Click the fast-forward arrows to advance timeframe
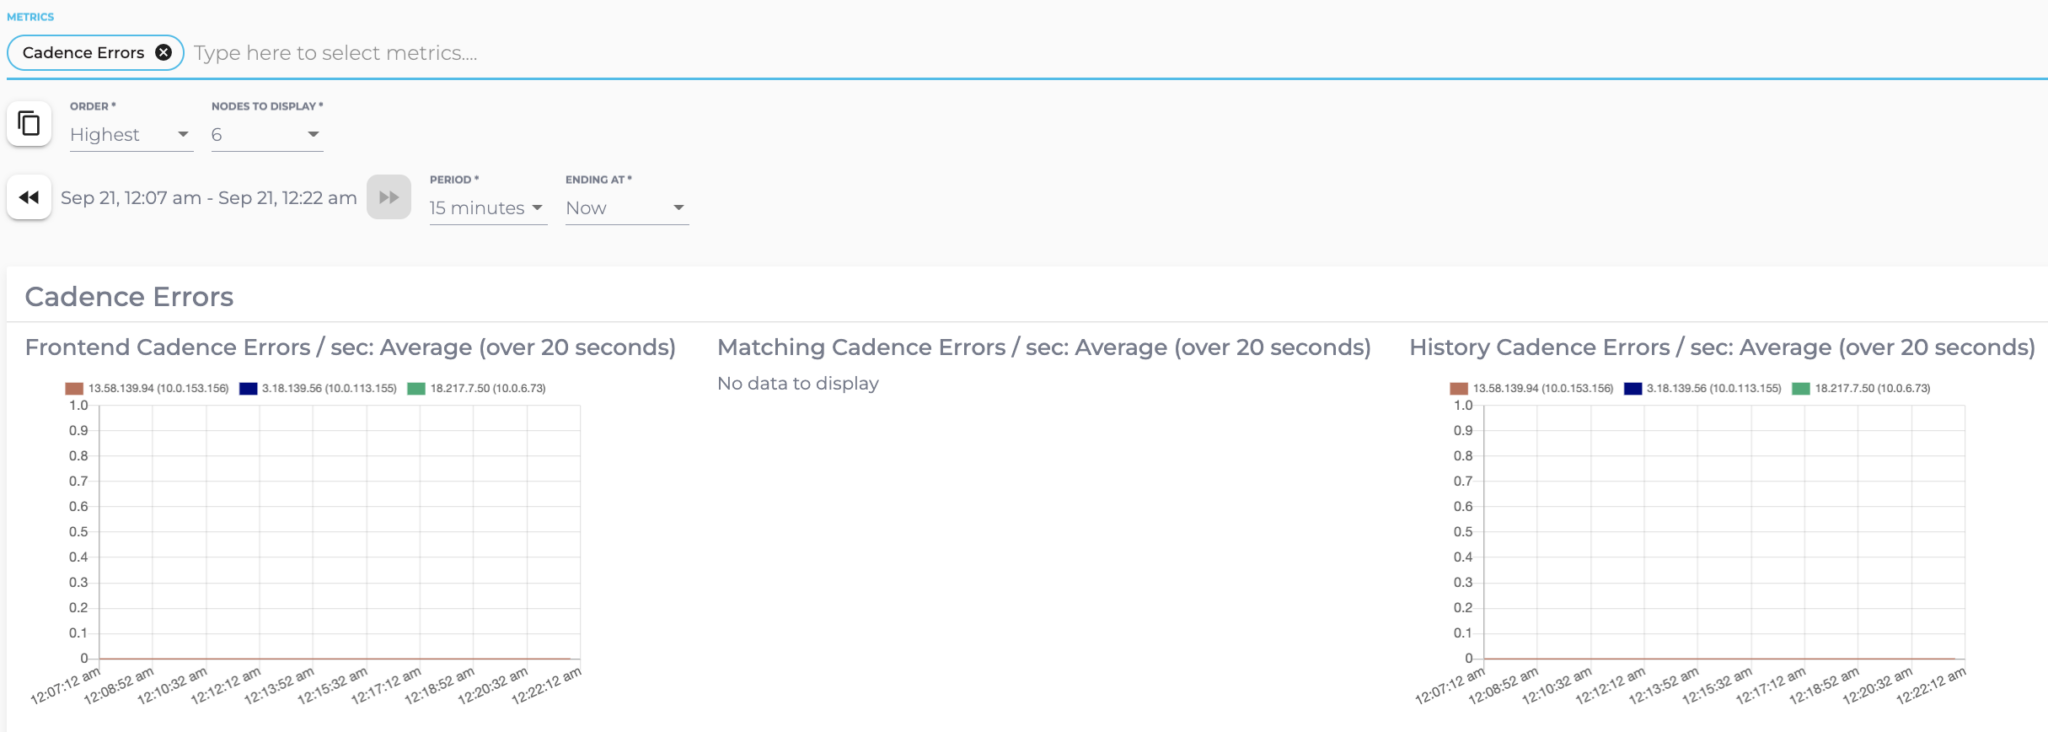 pos(389,197)
